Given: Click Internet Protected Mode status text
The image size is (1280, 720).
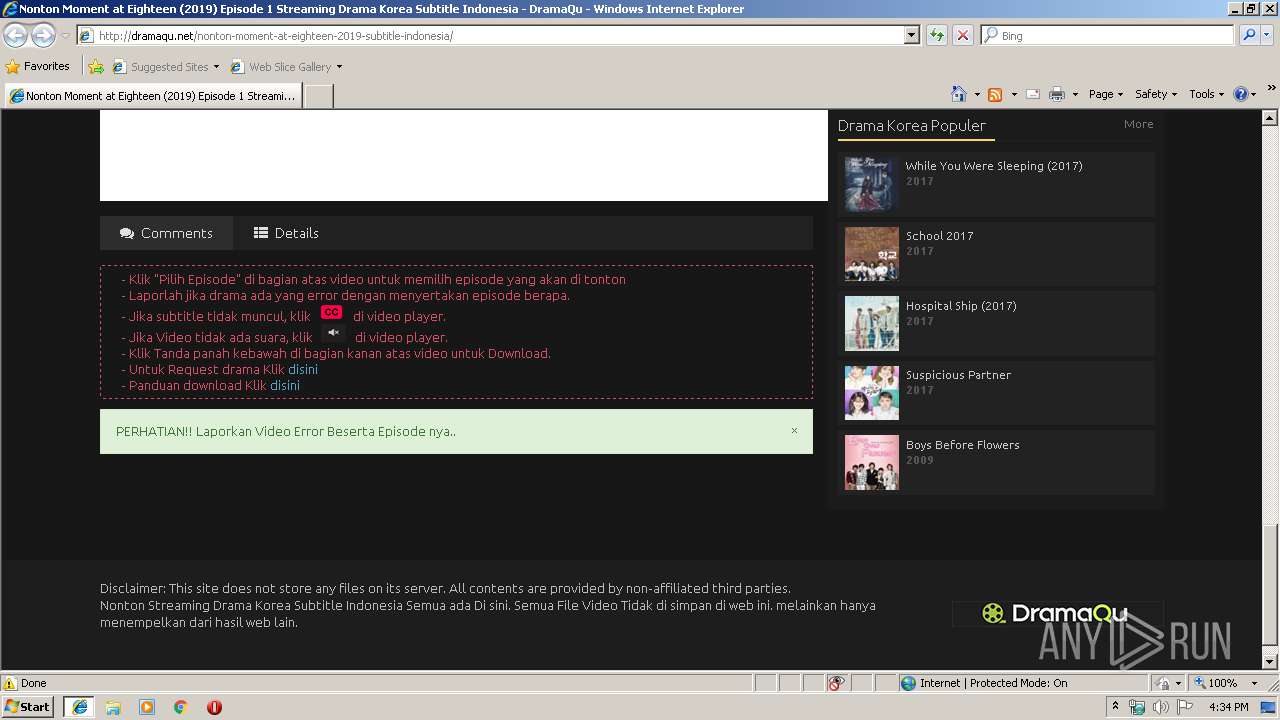Looking at the screenshot, I should coord(993,683).
